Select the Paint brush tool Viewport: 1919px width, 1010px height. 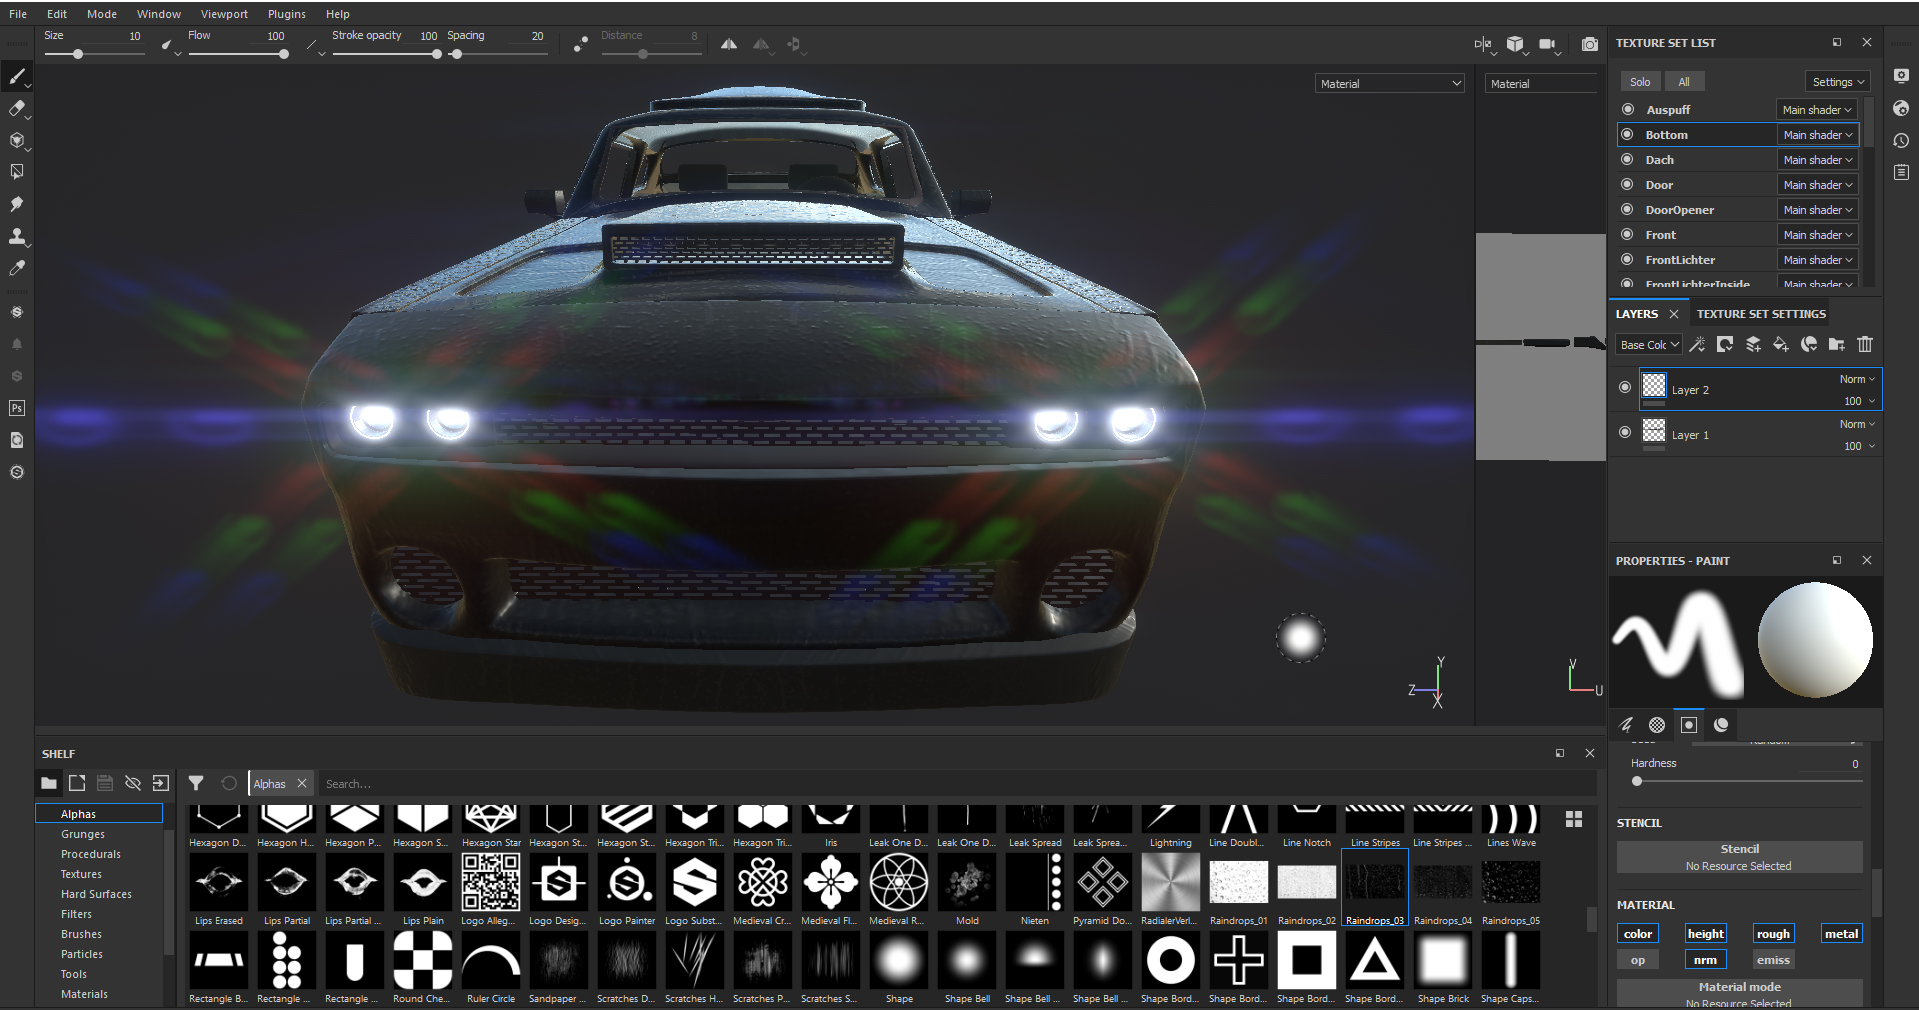(x=17, y=76)
